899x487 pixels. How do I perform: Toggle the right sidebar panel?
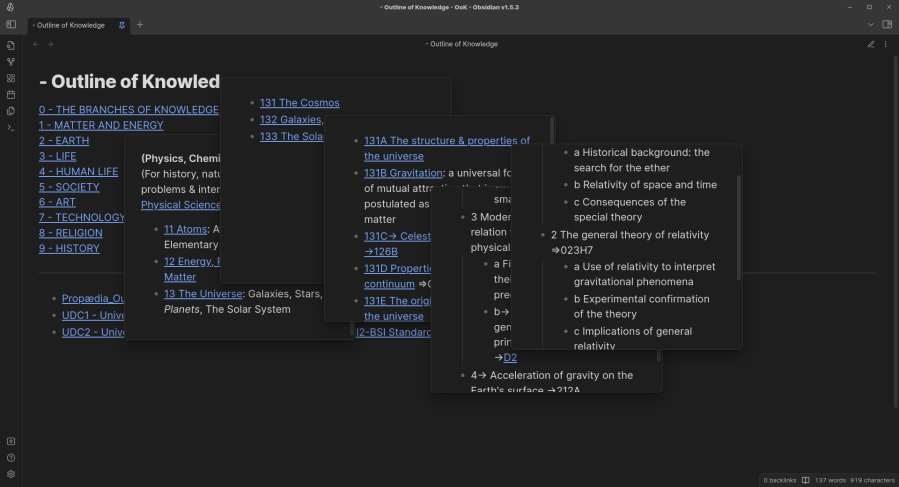[x=887, y=24]
